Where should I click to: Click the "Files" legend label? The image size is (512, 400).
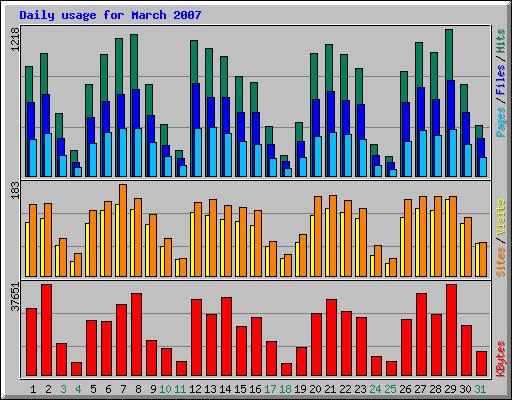pyautogui.click(x=500, y=80)
